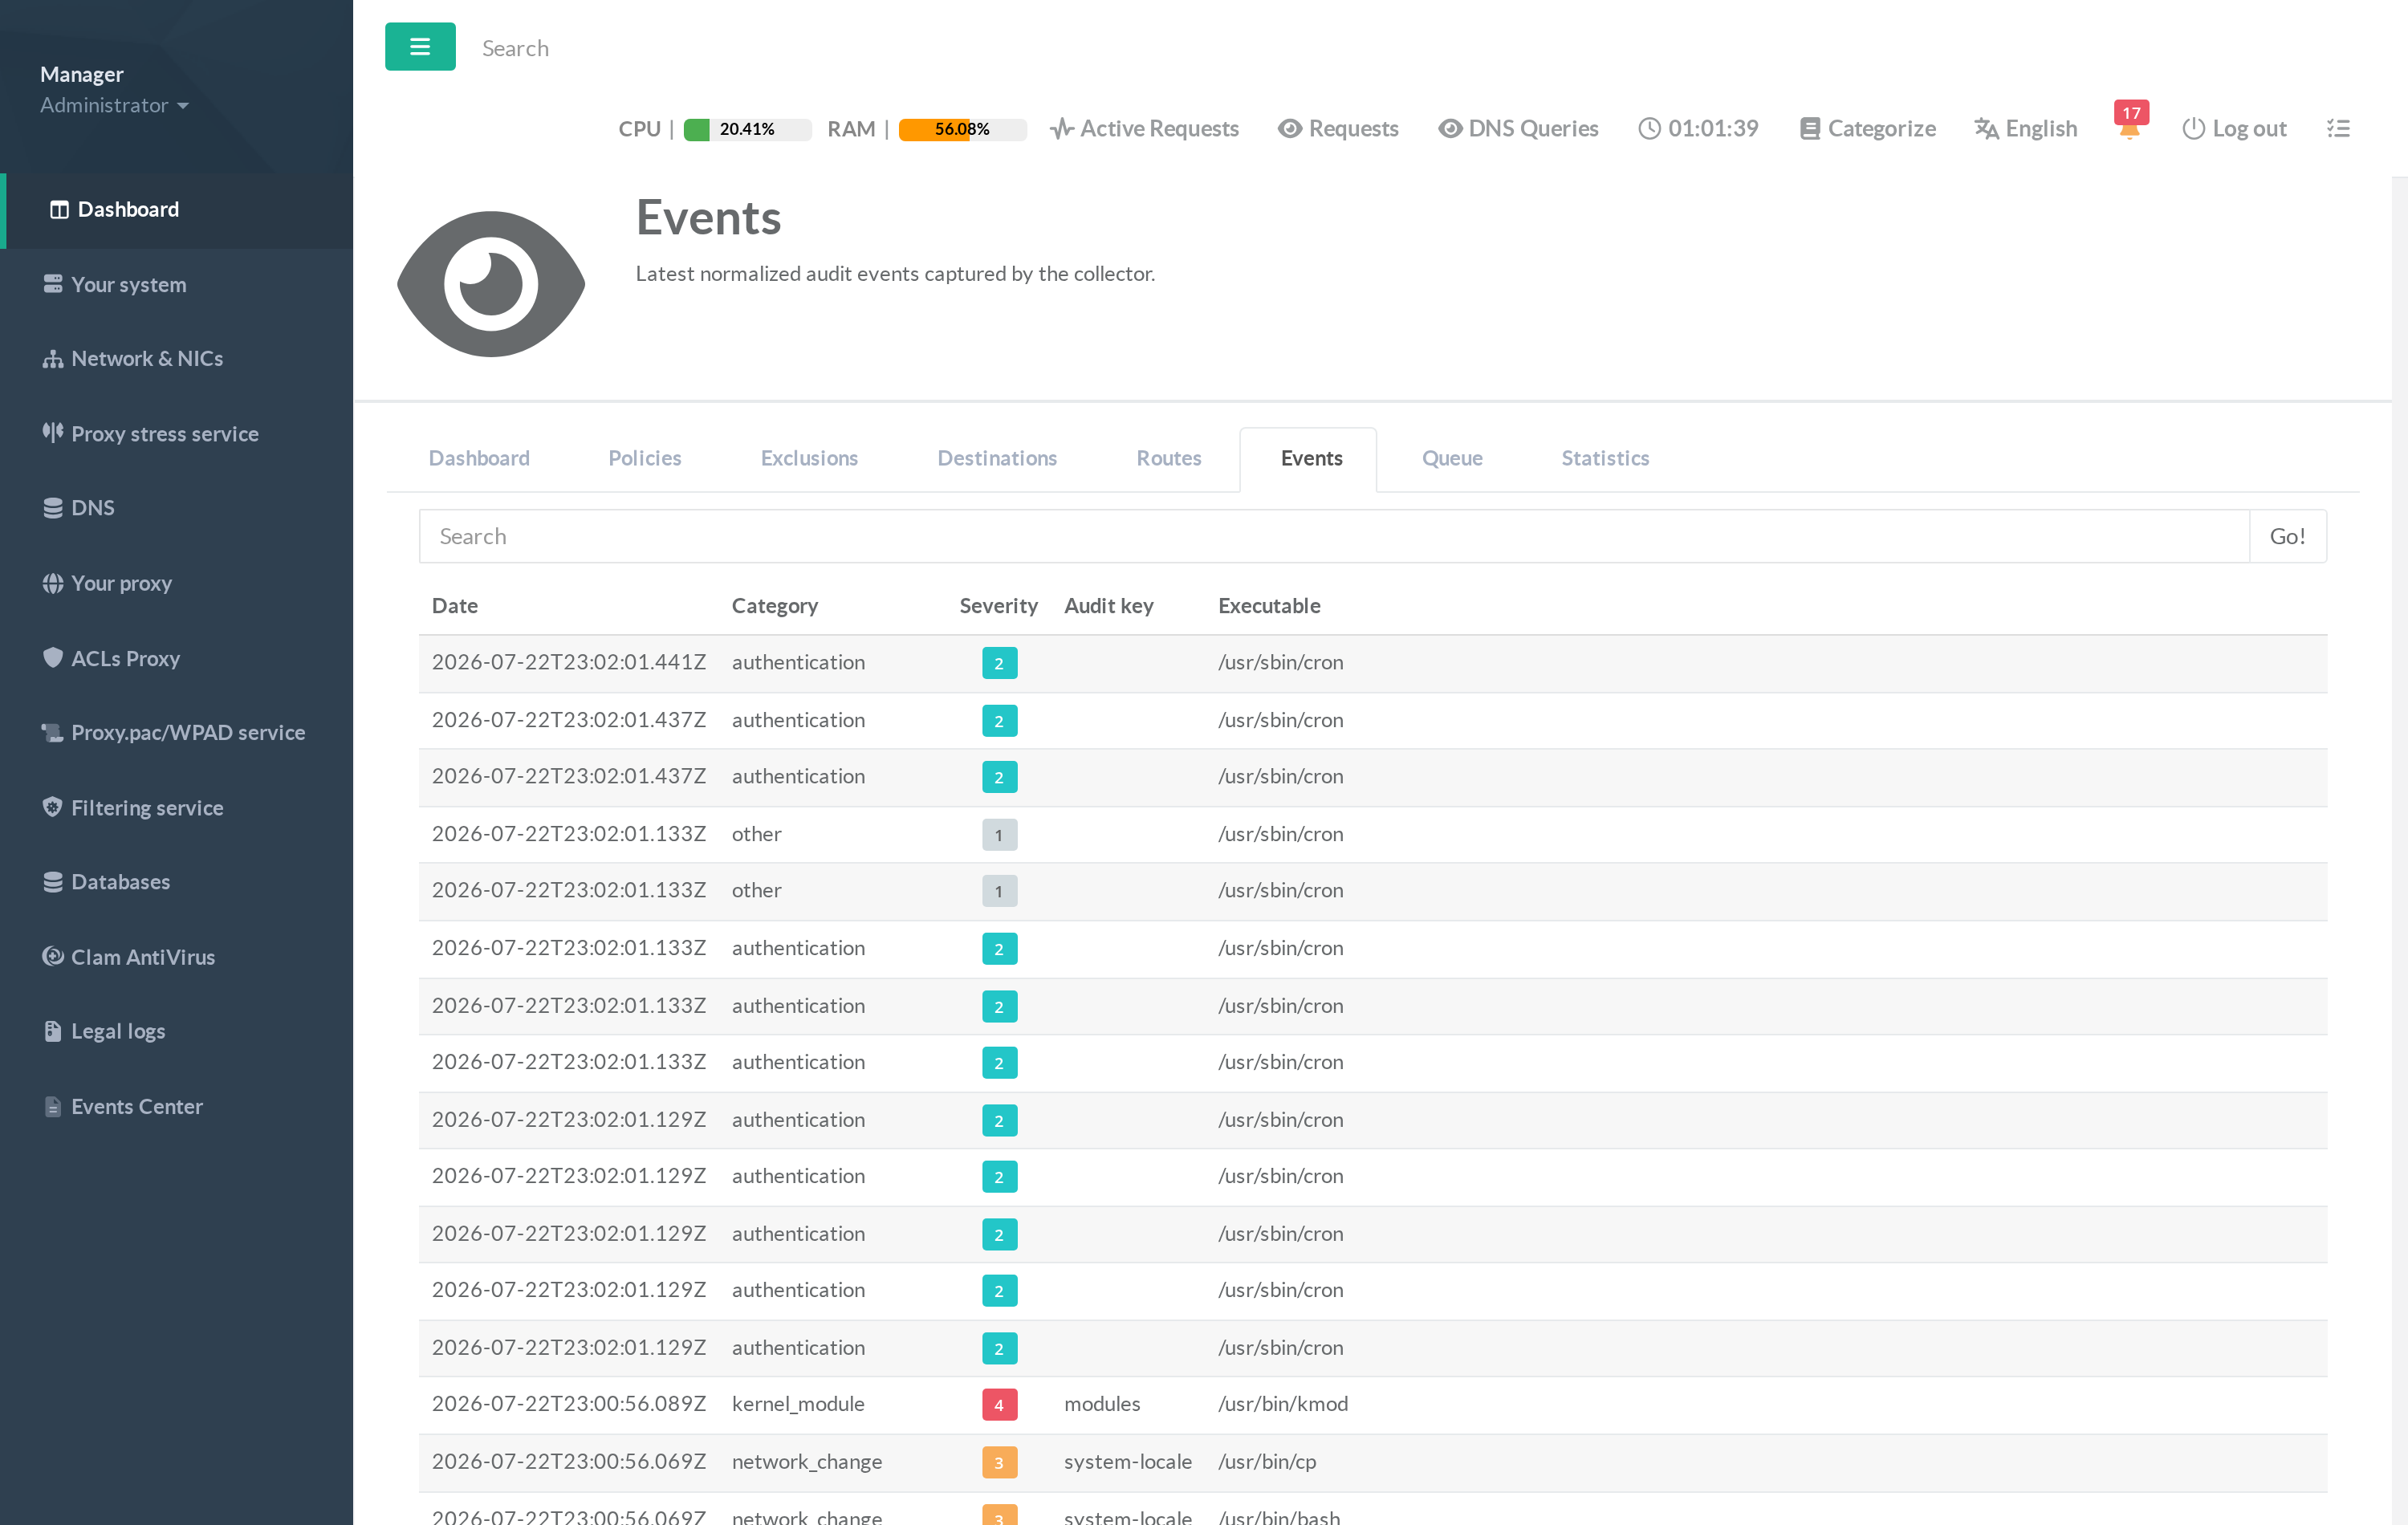Open Your proxy sidebar section

[177, 583]
